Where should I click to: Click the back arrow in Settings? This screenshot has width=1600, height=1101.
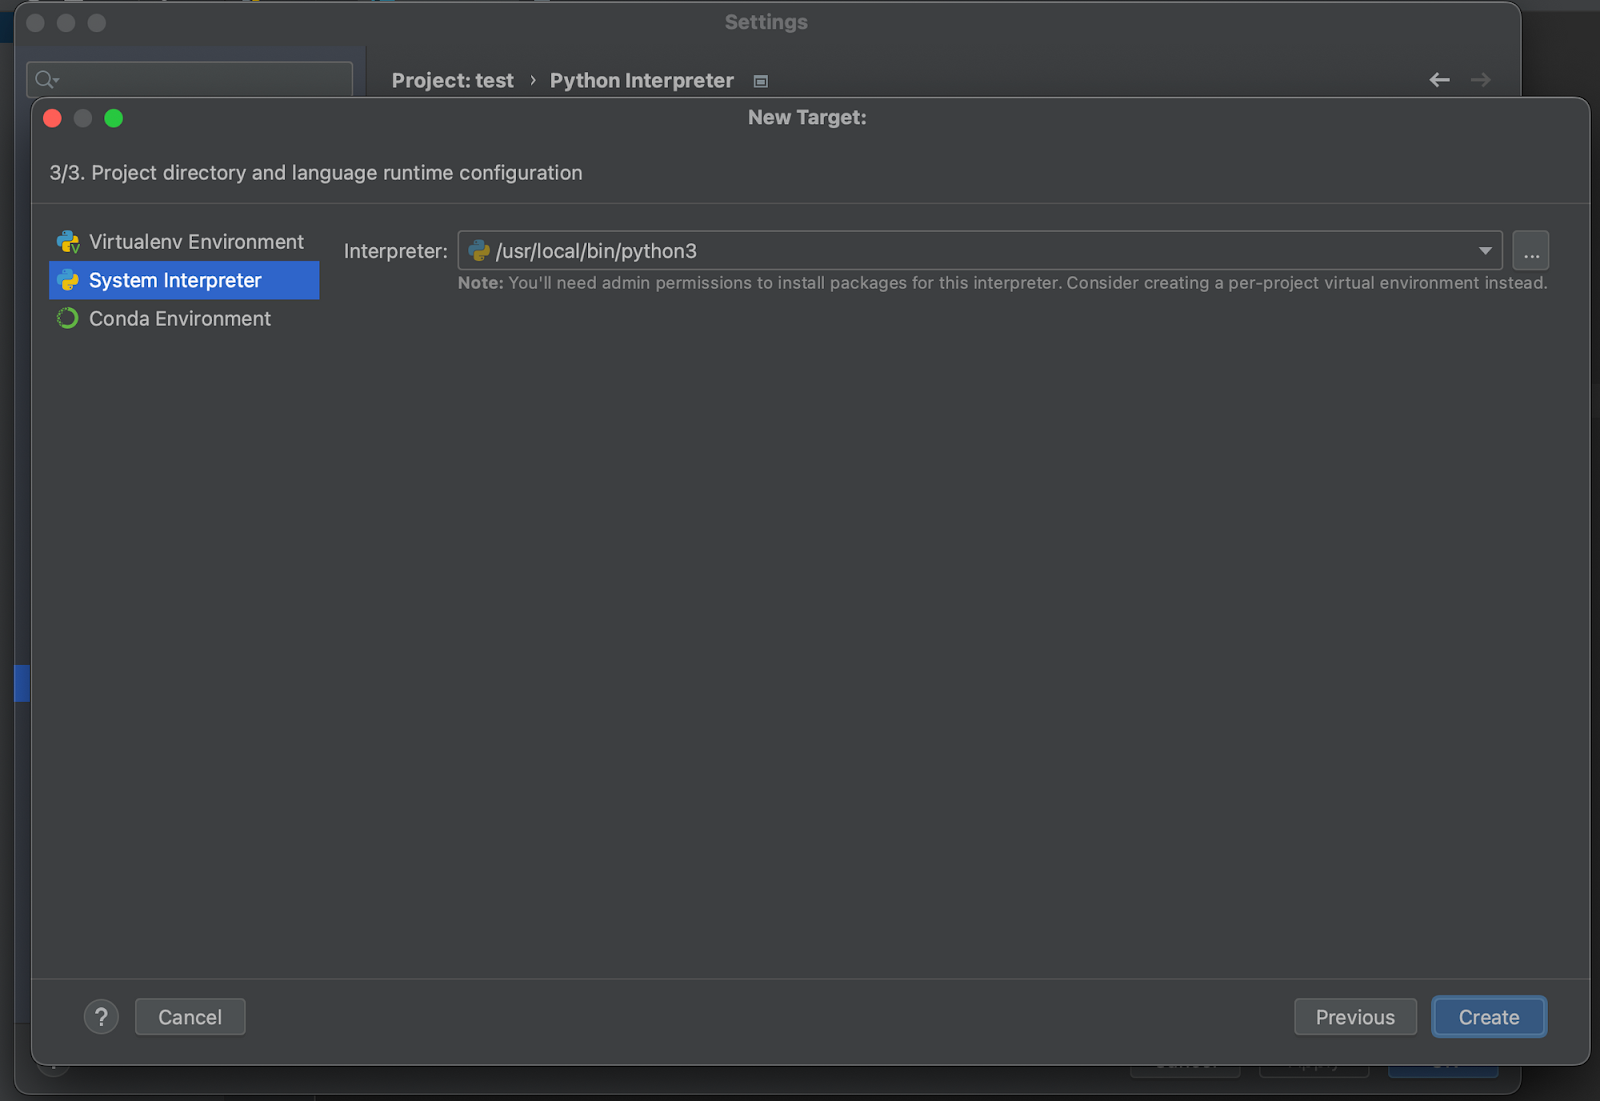(x=1439, y=80)
